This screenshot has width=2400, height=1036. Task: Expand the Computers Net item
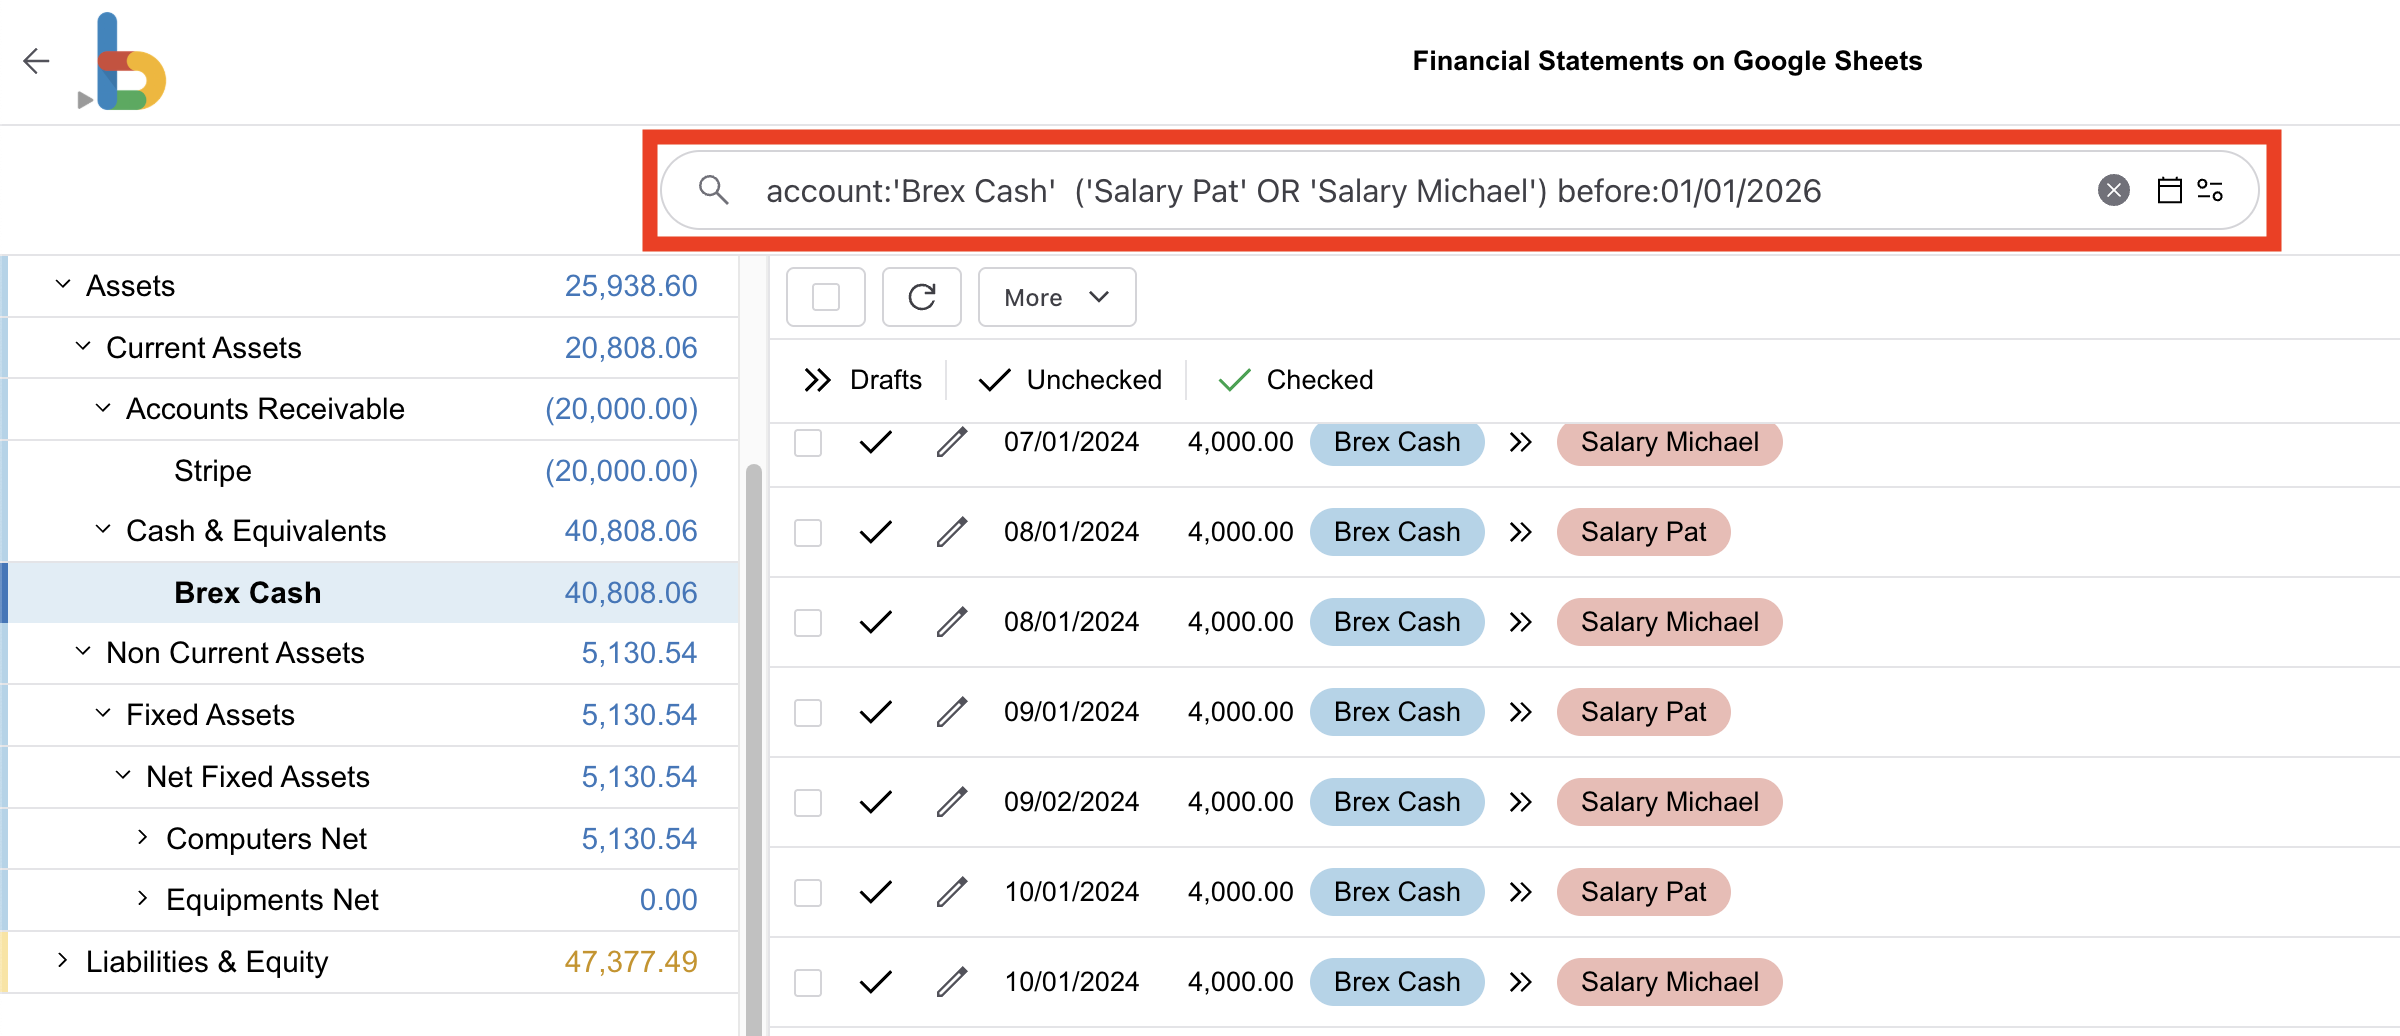[142, 838]
